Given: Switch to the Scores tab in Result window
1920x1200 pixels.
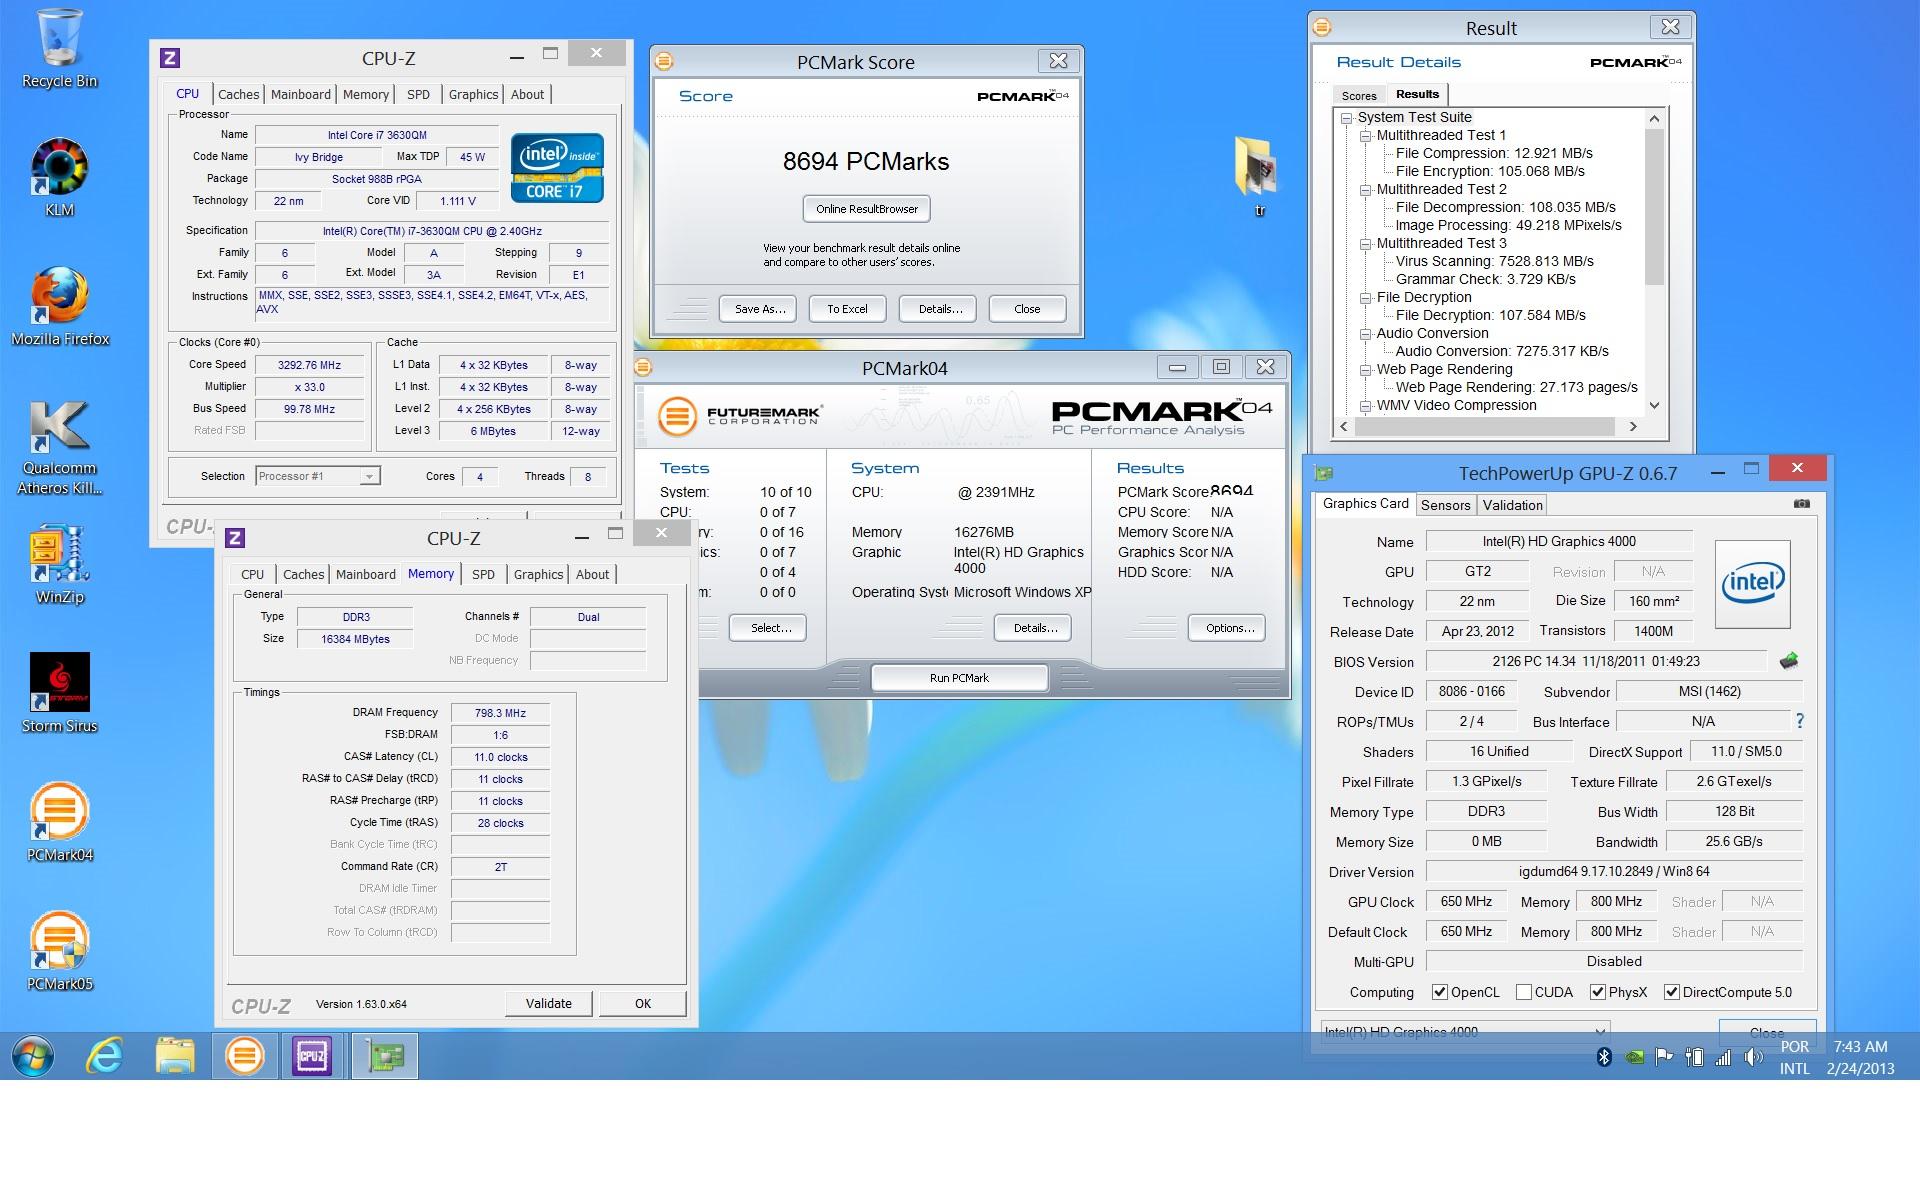Looking at the screenshot, I should coord(1359,96).
